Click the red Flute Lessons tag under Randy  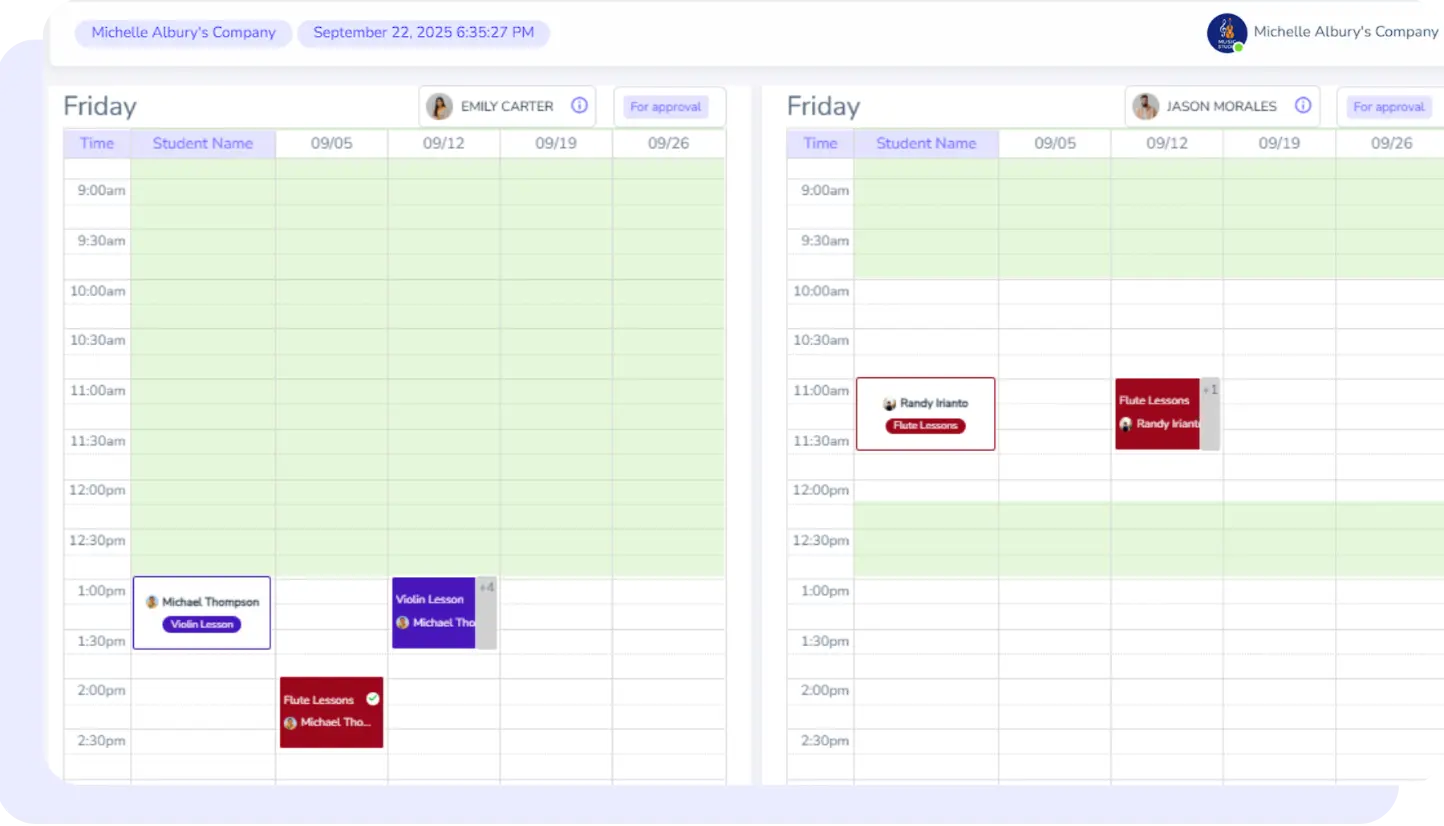pyautogui.click(x=925, y=426)
